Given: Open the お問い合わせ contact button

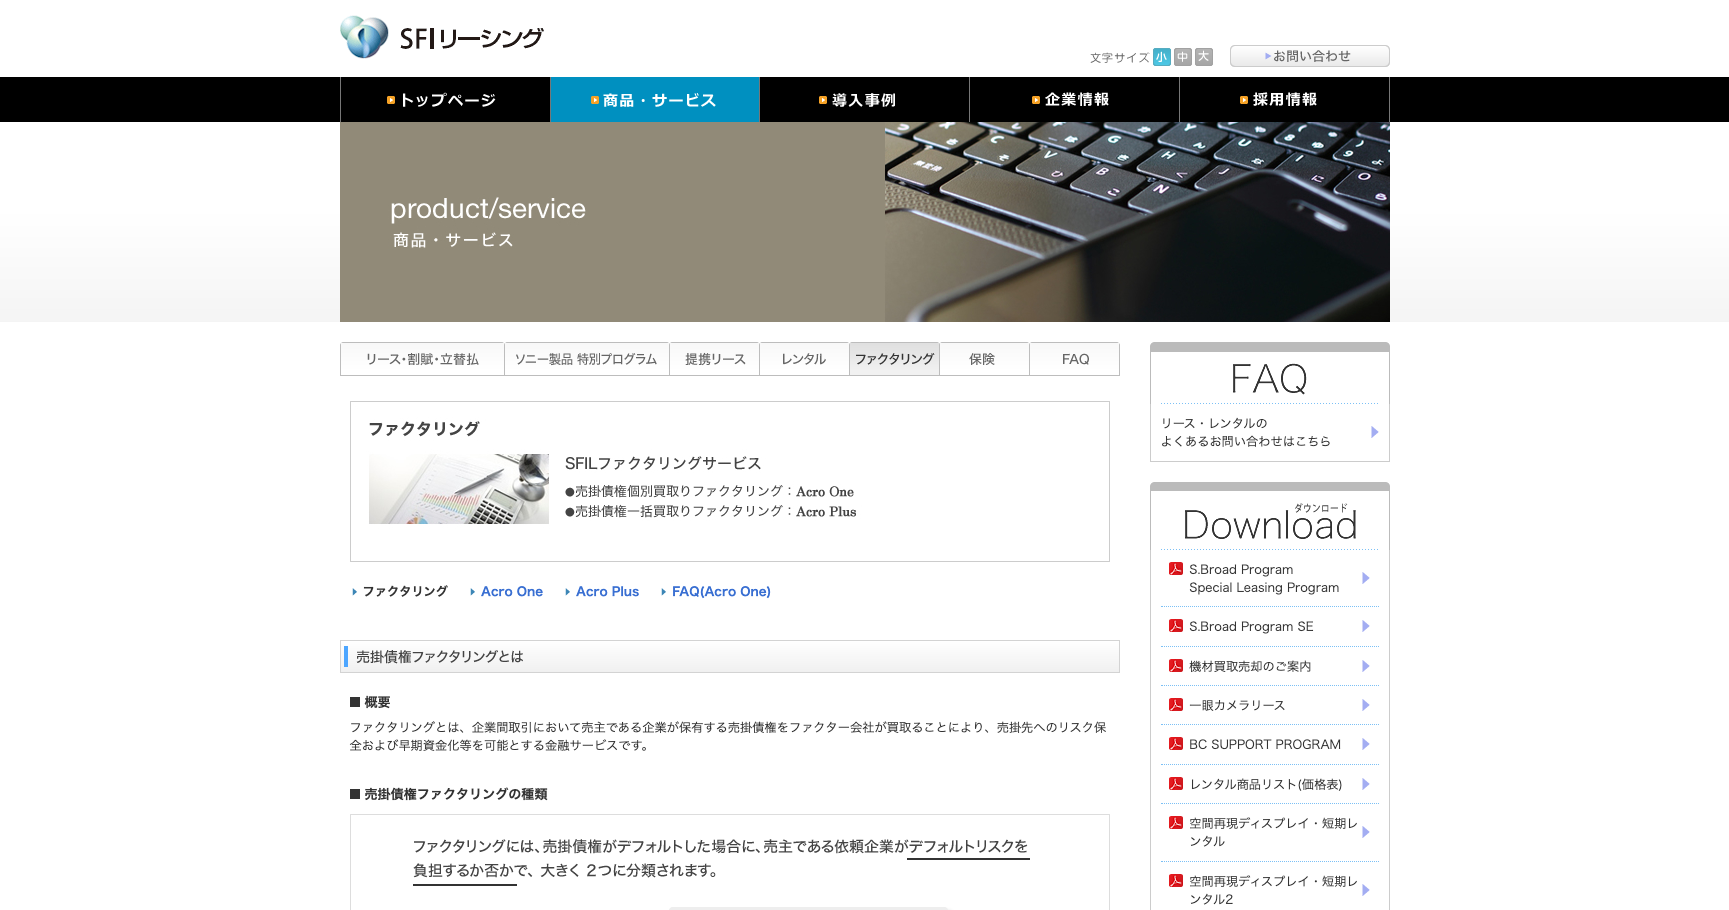Looking at the screenshot, I should [x=1309, y=56].
